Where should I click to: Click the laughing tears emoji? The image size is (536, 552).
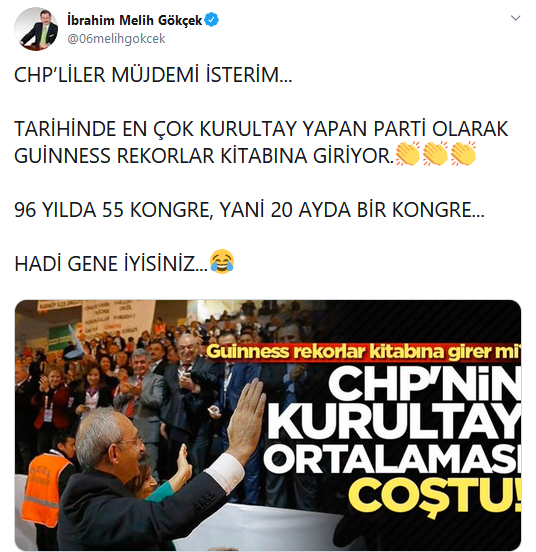(222, 262)
